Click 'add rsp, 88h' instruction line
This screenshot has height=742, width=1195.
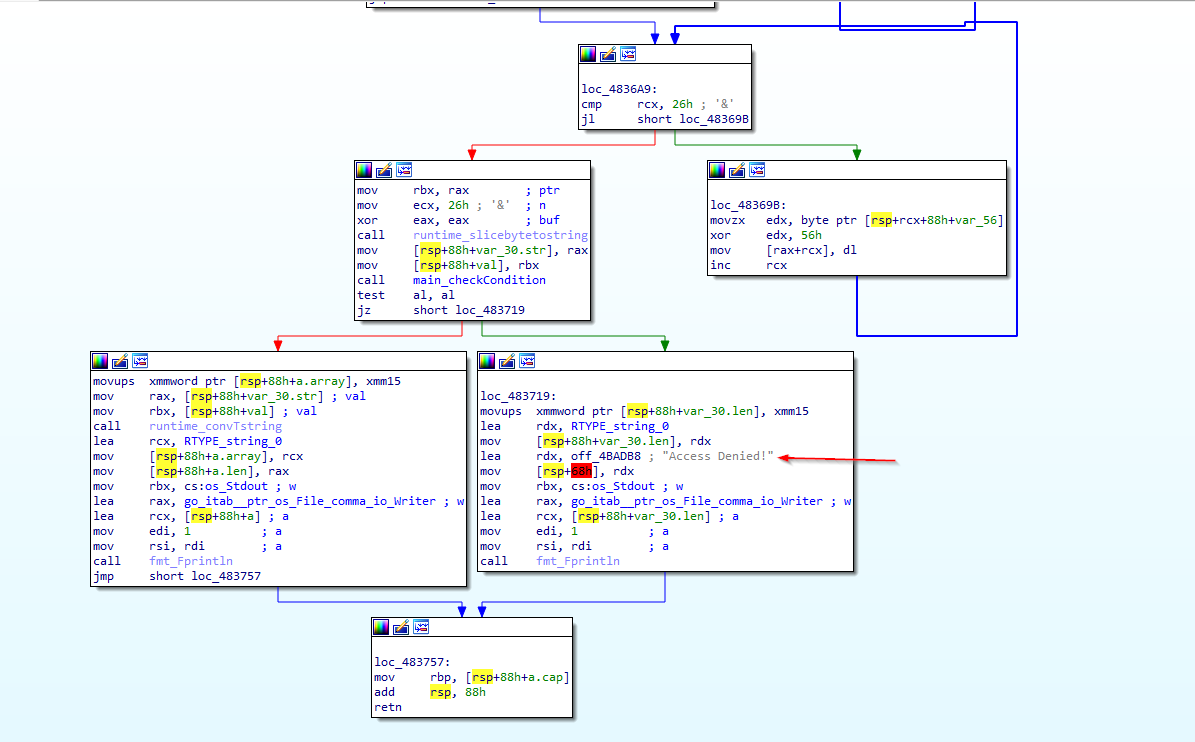(x=430, y=692)
